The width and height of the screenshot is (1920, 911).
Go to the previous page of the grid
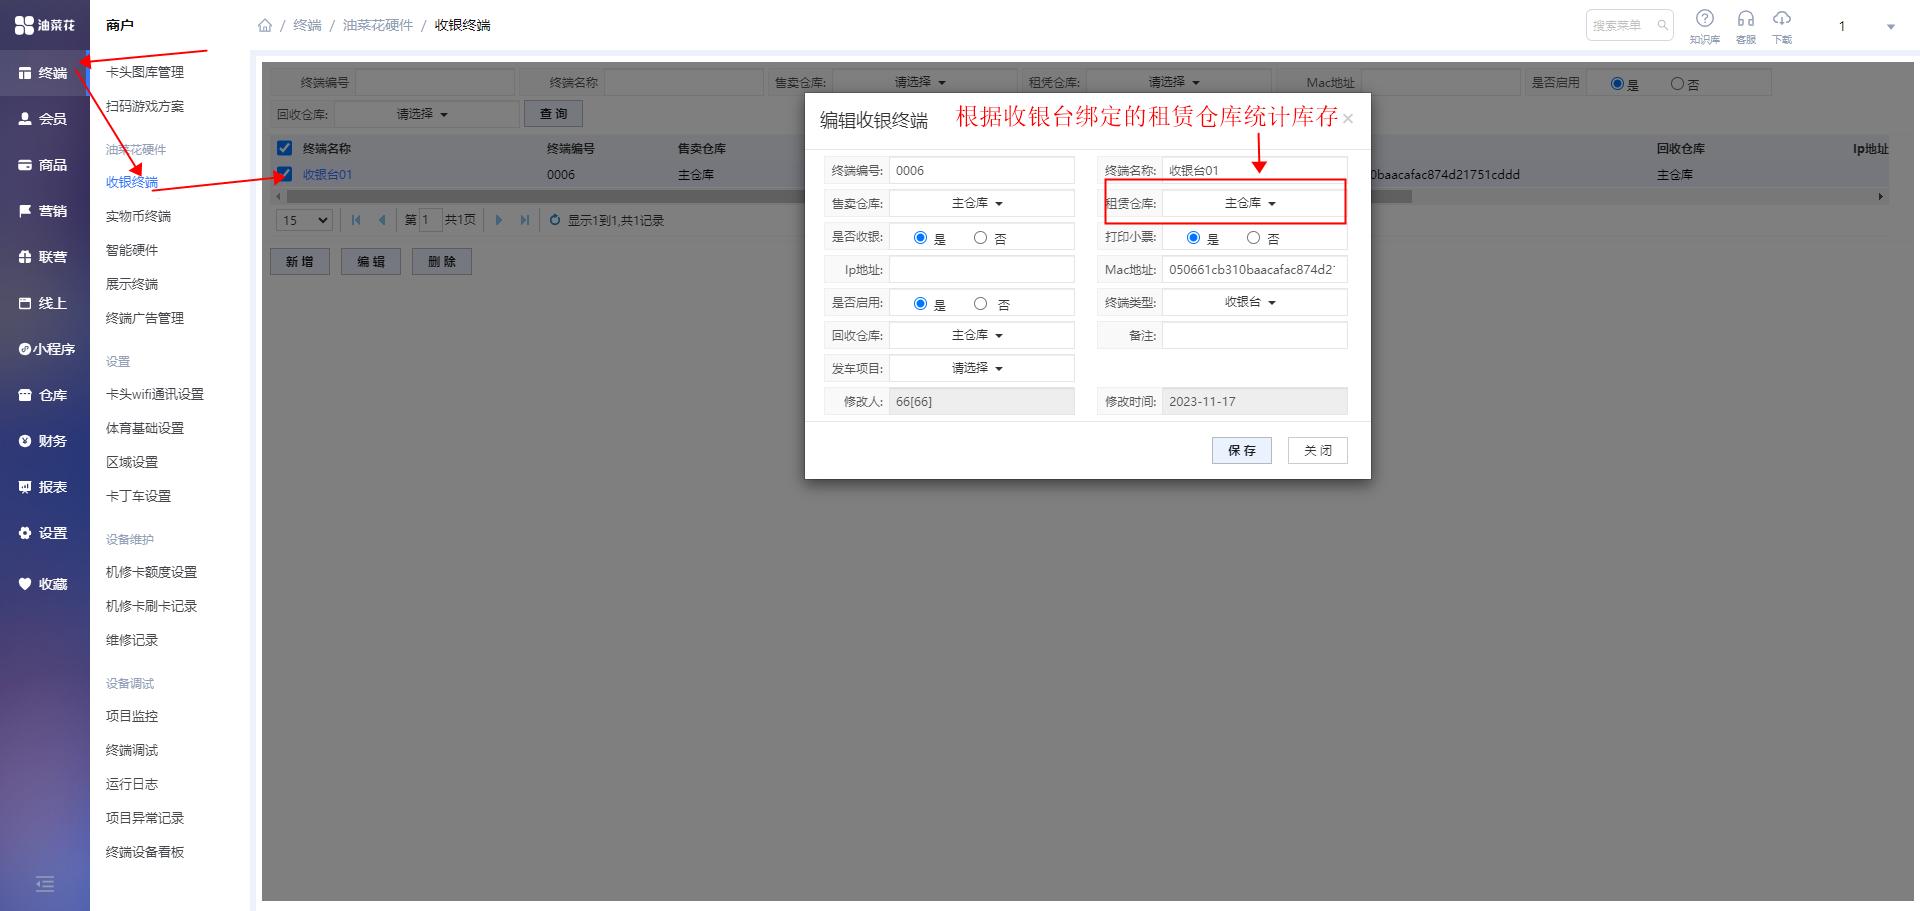pos(382,220)
